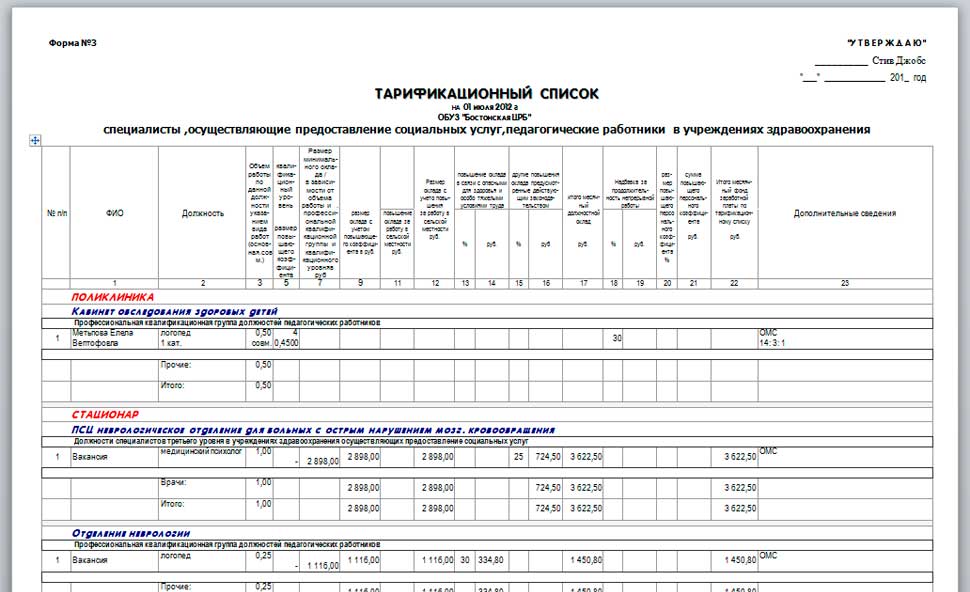Click the column number "23" cell
The image size is (970, 592).
click(845, 283)
